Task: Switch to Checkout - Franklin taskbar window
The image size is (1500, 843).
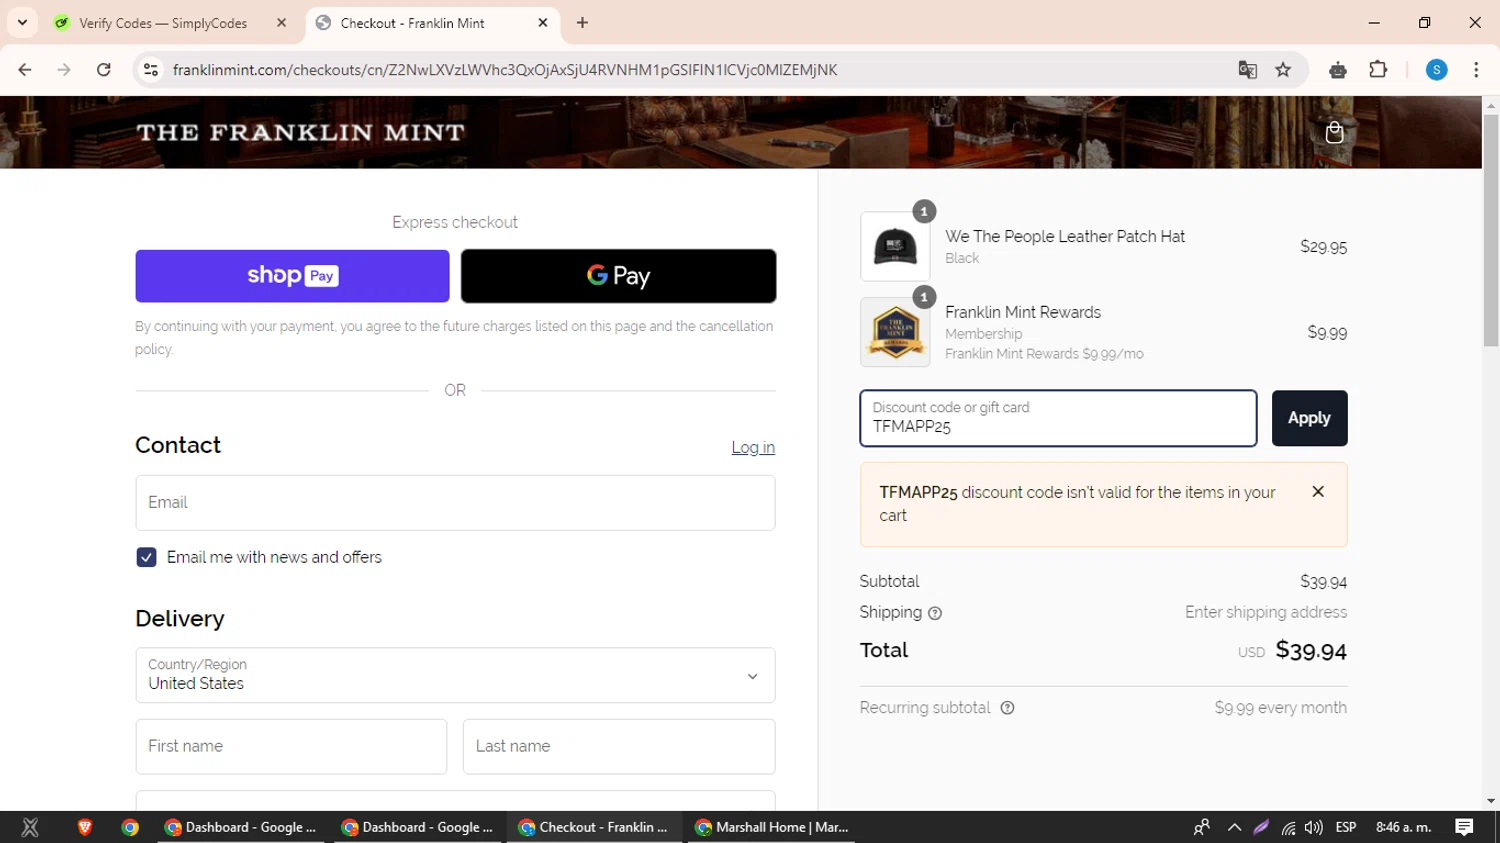Action: [x=593, y=827]
